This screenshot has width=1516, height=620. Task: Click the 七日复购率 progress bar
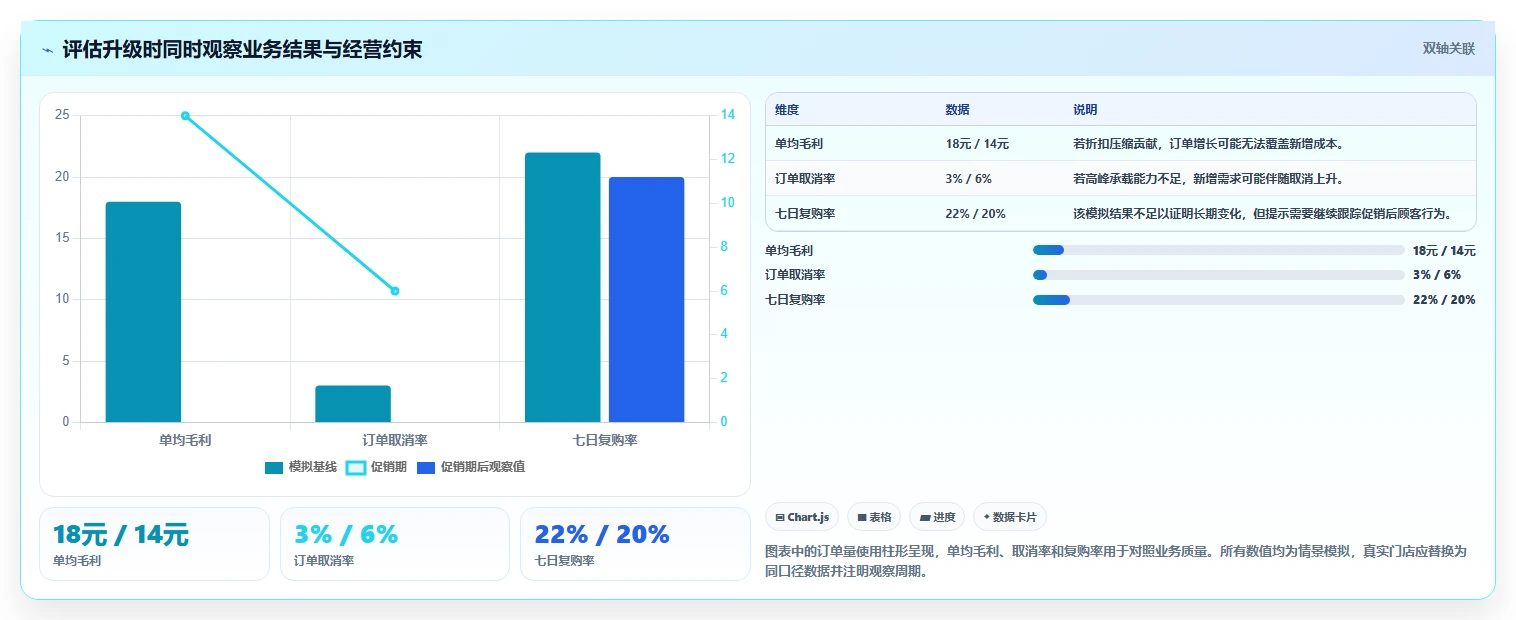[x=1219, y=299]
